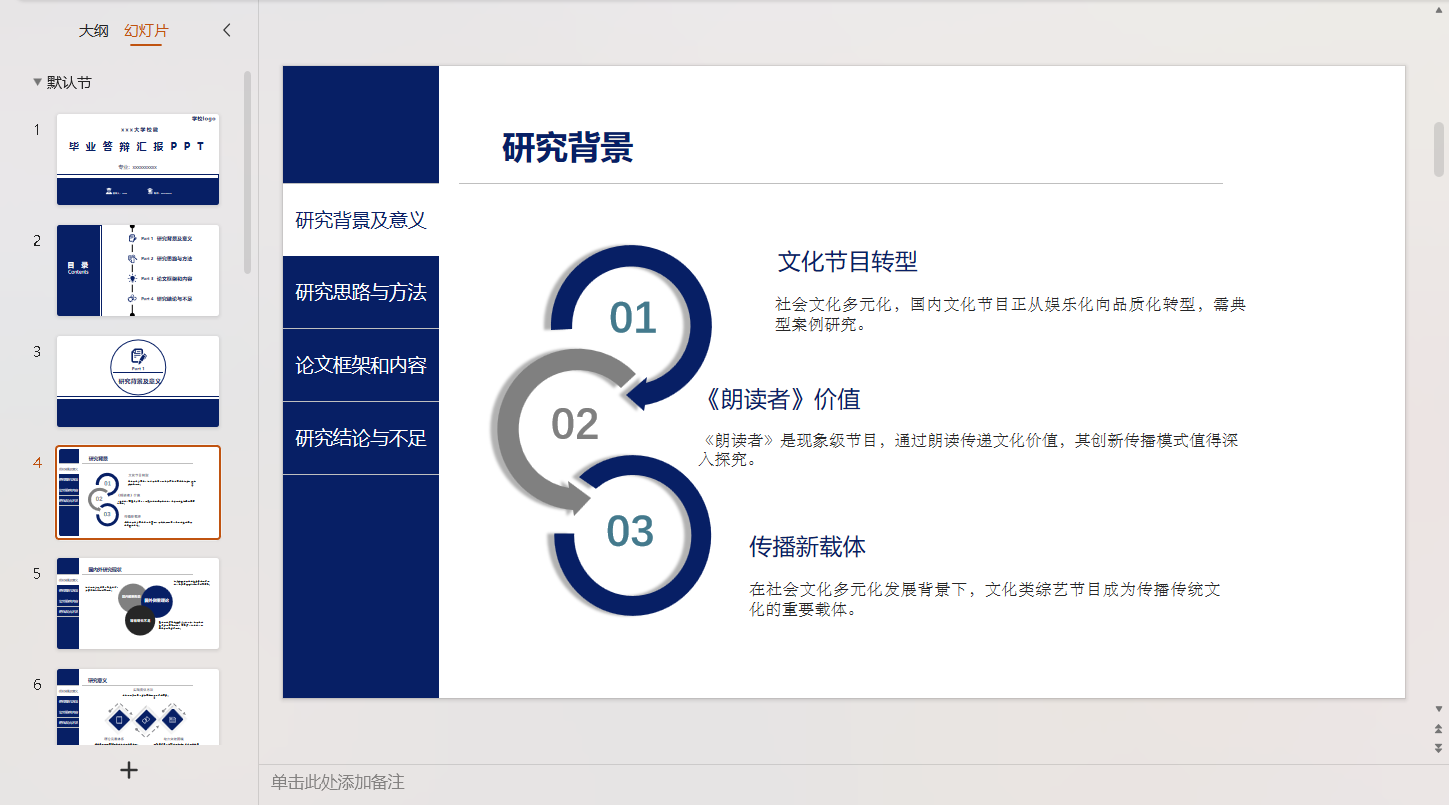This screenshot has width=1449, height=805.
Task: Collapse the 默认节 section triangle
Action: pos(38,83)
